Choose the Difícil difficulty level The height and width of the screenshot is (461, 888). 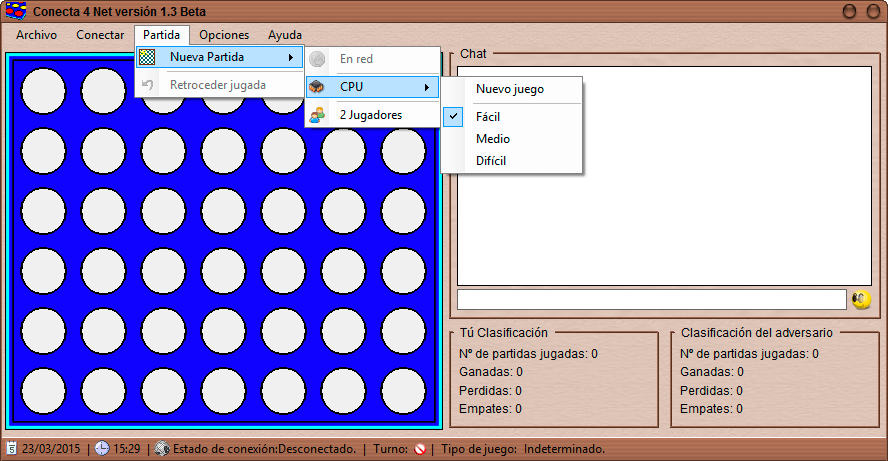click(x=491, y=161)
